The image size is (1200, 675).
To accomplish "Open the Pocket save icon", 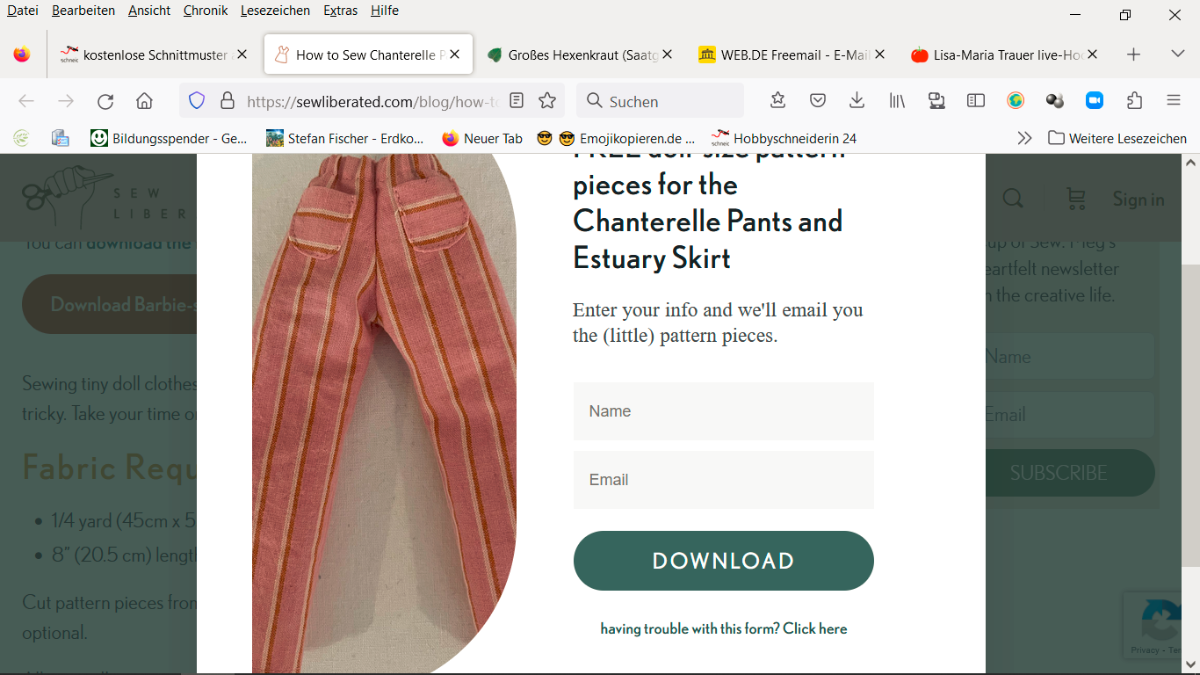I will point(817,101).
